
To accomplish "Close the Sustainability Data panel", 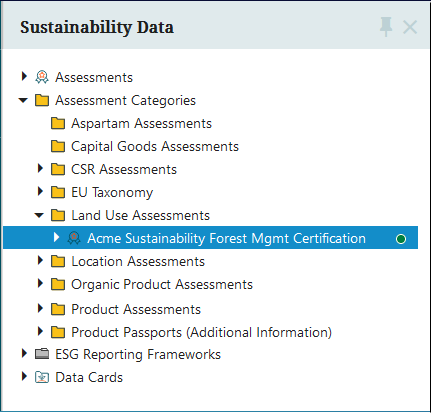I will [410, 27].
